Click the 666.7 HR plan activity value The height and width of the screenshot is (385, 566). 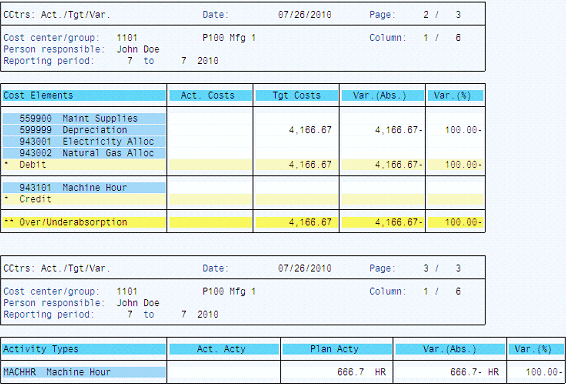pyautogui.click(x=361, y=372)
